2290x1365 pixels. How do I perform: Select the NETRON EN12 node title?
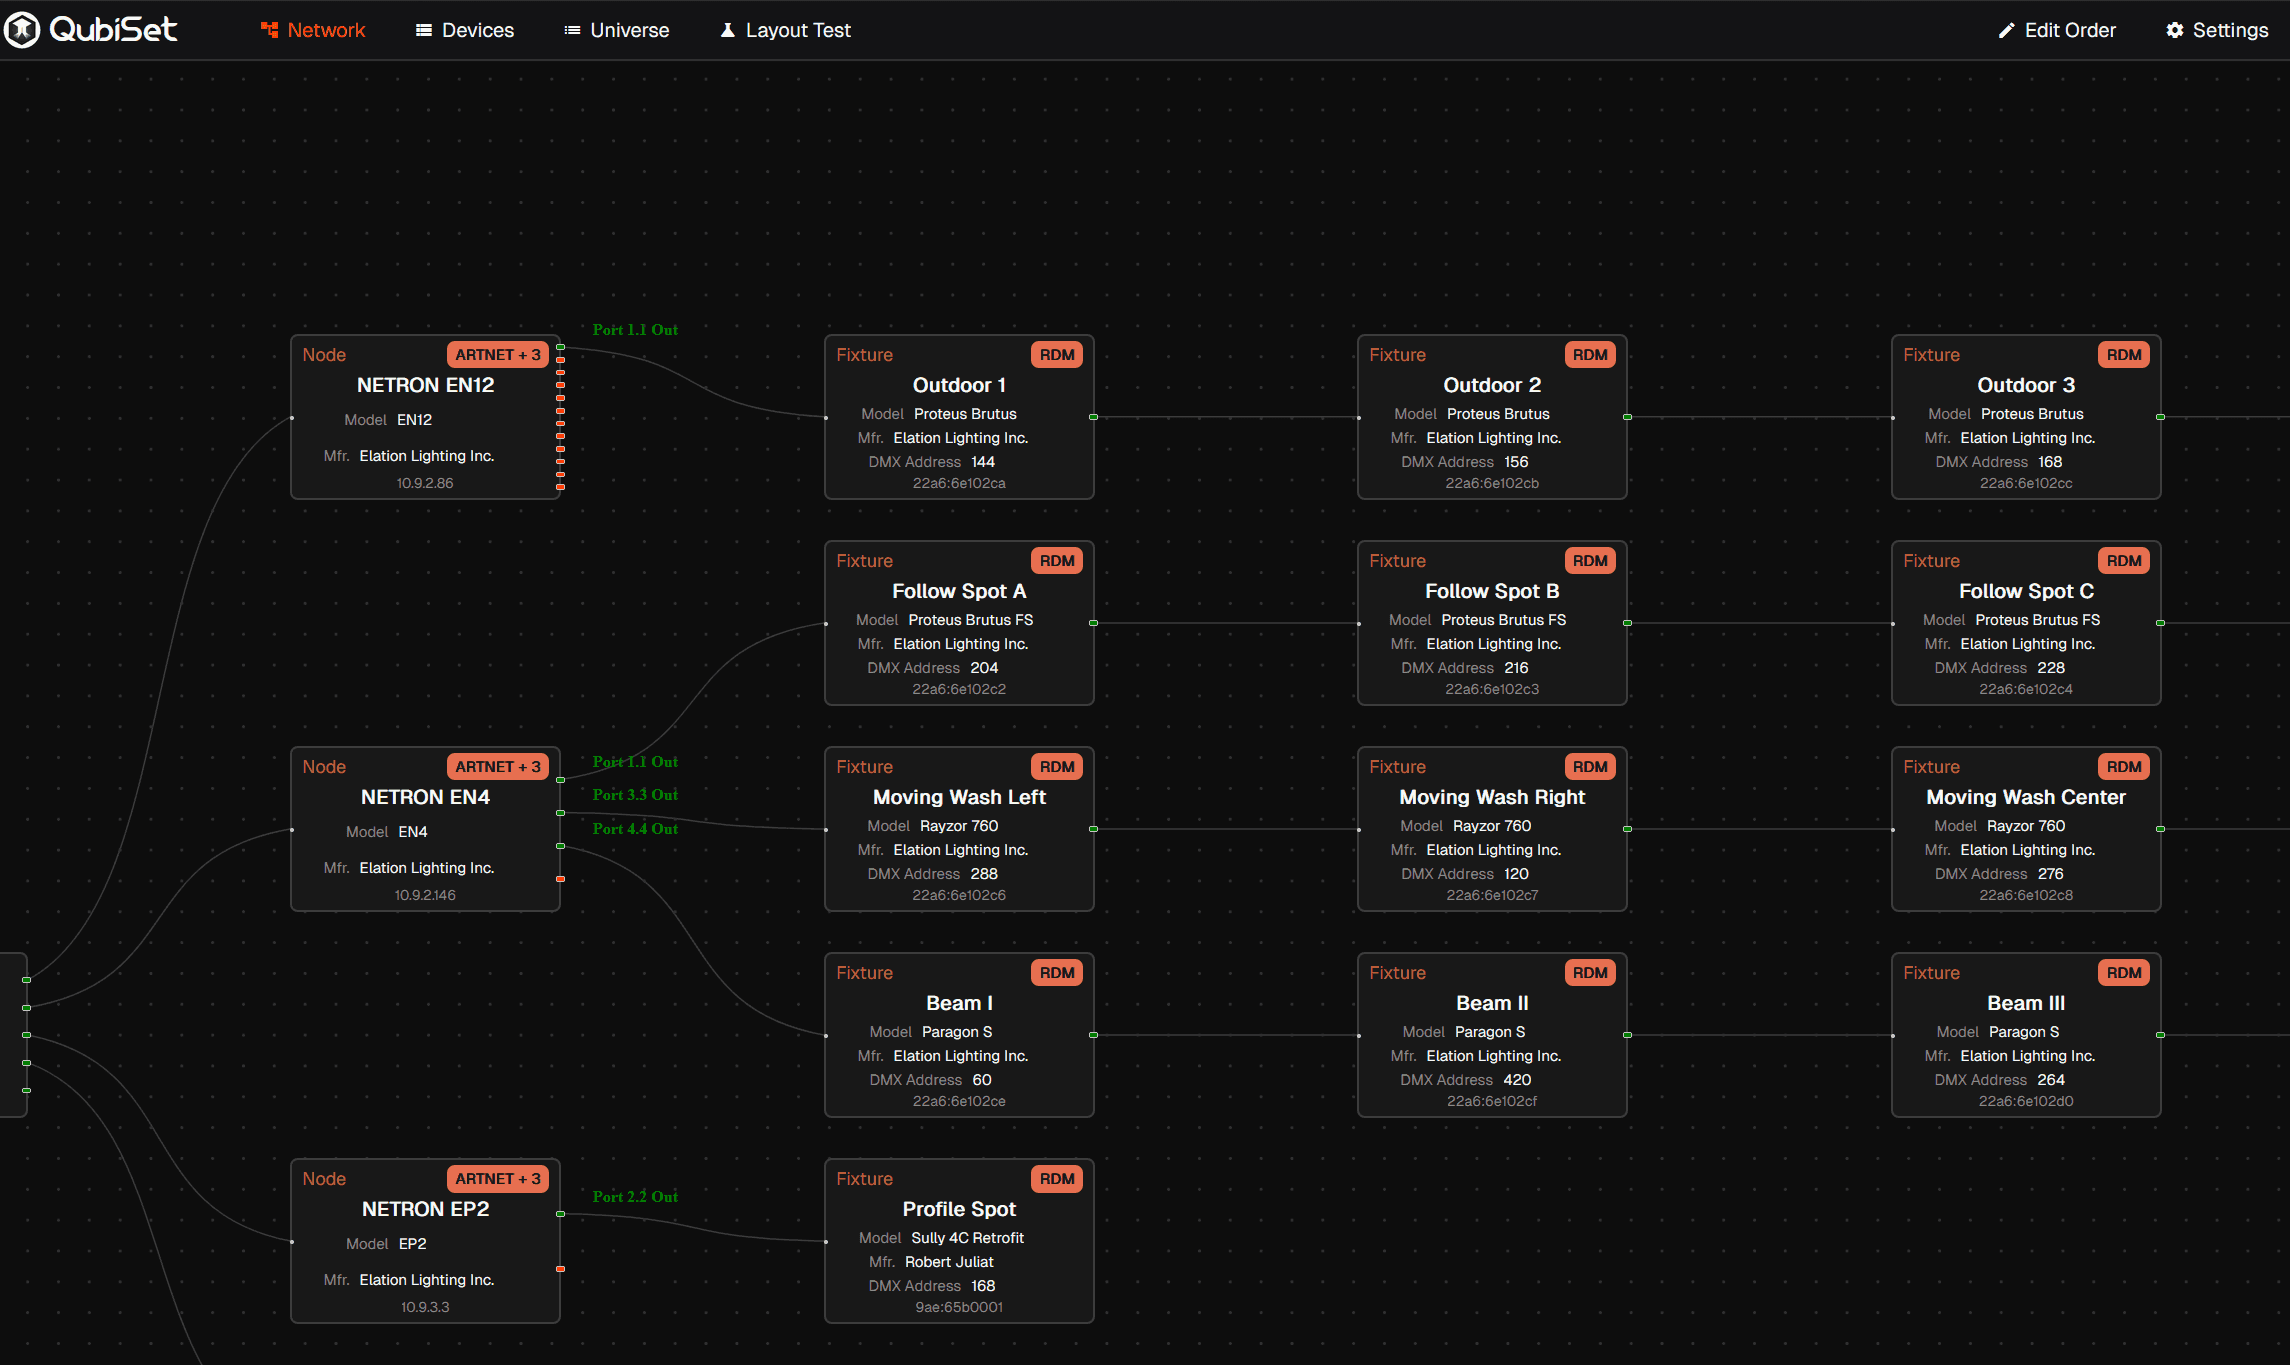coord(425,385)
